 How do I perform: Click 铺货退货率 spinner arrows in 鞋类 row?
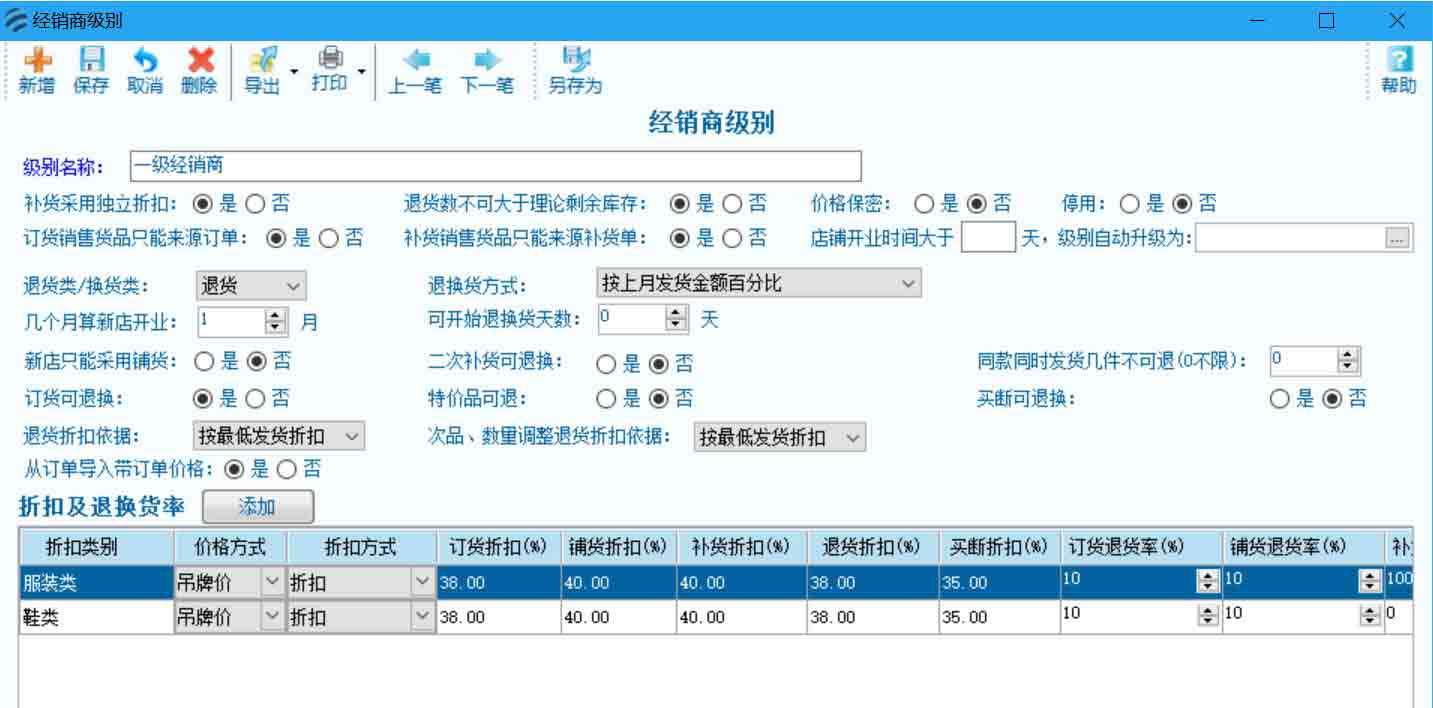(x=1371, y=617)
